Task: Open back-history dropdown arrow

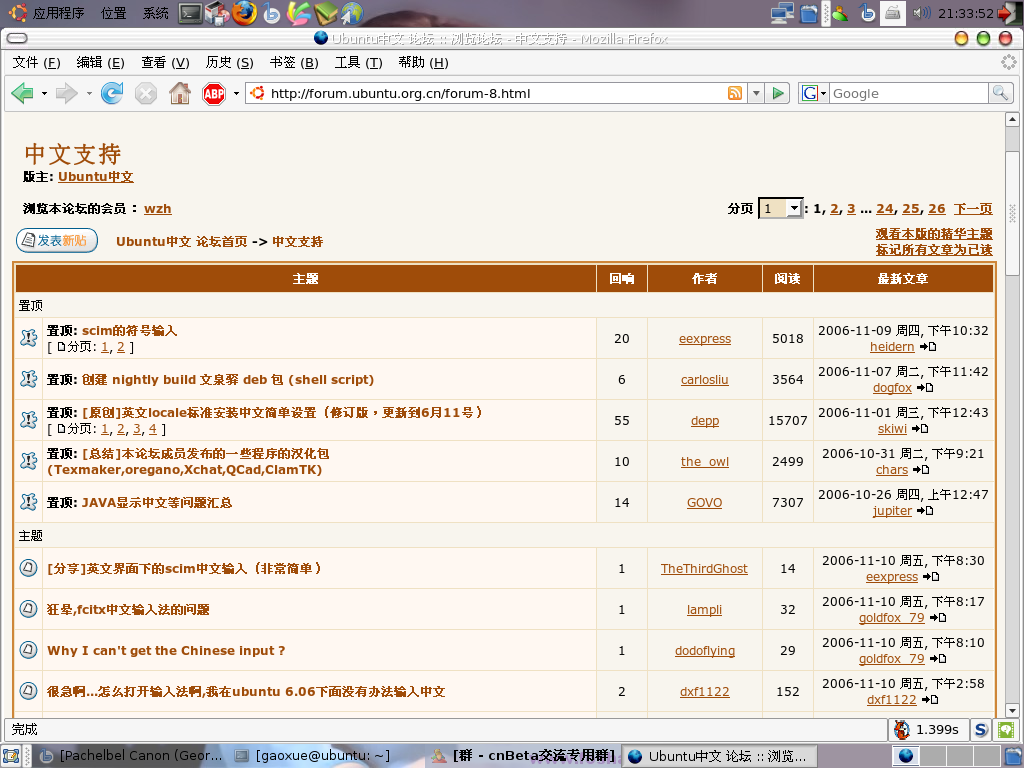Action: click(44, 93)
